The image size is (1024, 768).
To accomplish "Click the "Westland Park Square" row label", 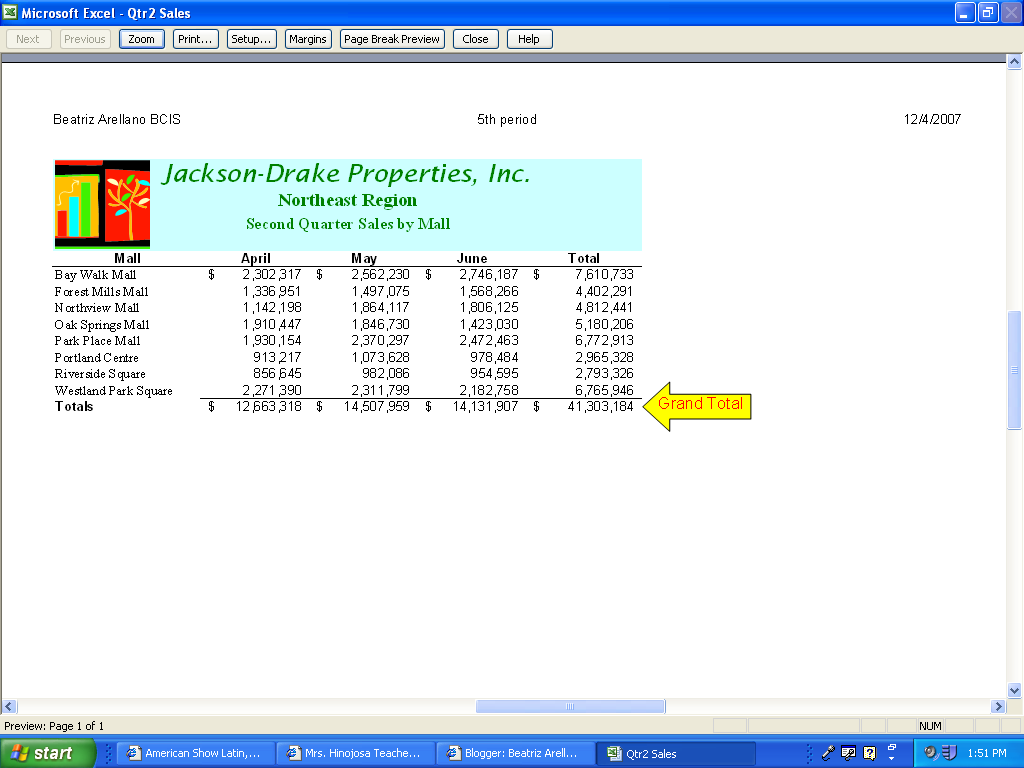I will point(114,391).
